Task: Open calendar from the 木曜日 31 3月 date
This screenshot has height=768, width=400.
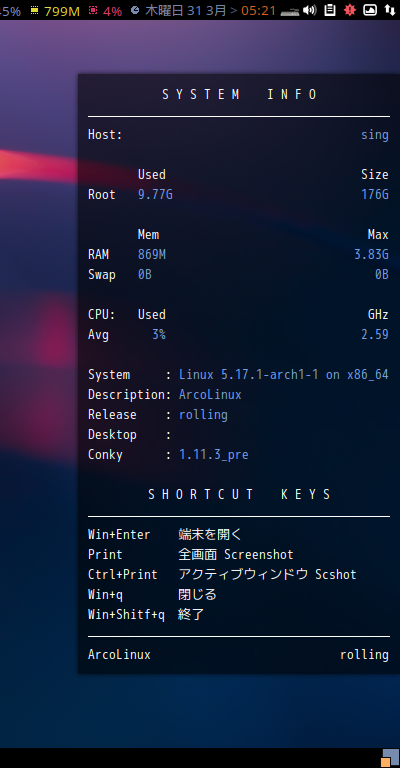Action: [186, 10]
